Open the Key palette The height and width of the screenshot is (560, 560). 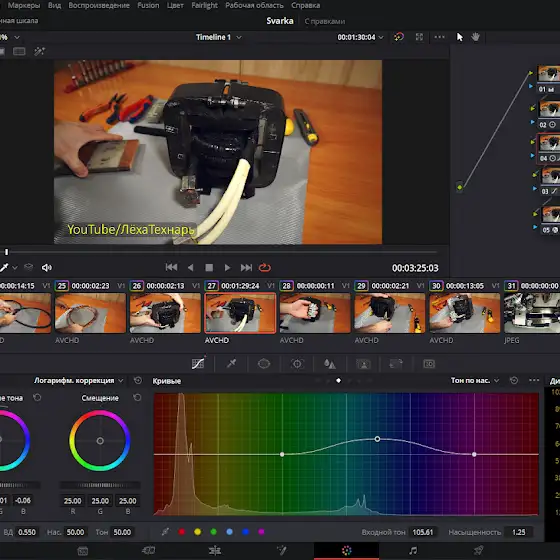(363, 364)
